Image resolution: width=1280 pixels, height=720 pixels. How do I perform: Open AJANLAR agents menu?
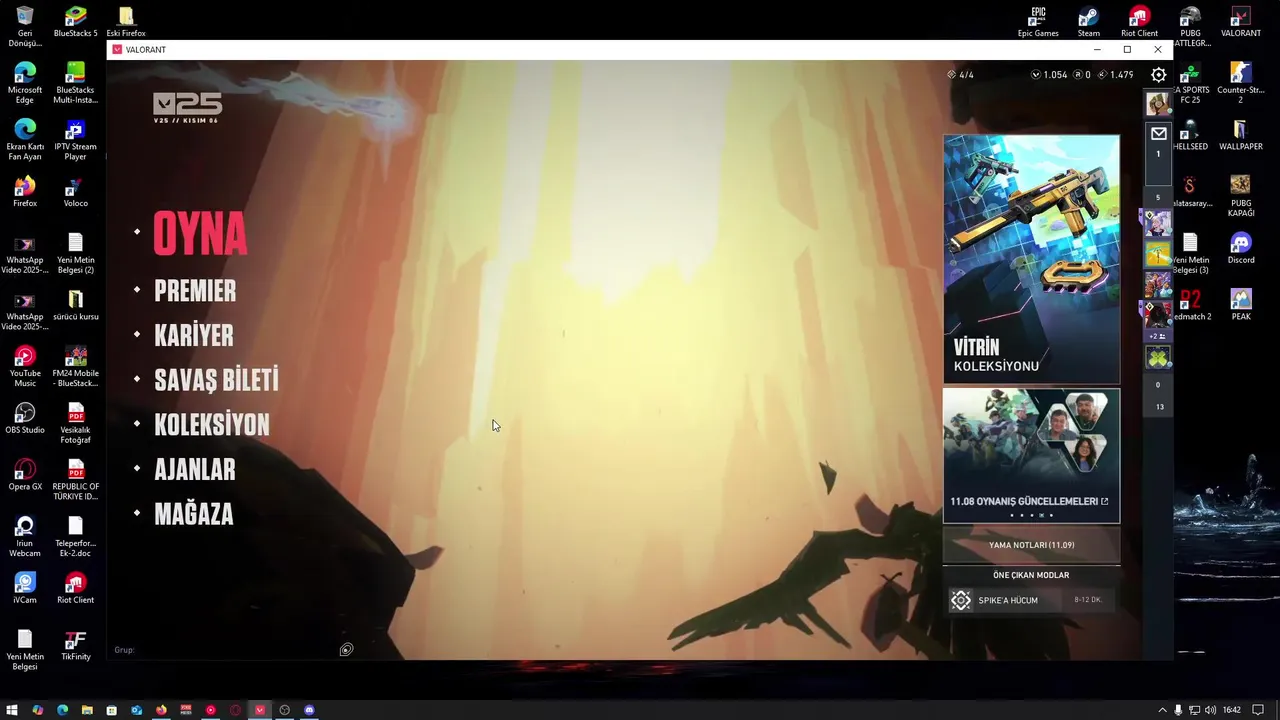point(195,470)
